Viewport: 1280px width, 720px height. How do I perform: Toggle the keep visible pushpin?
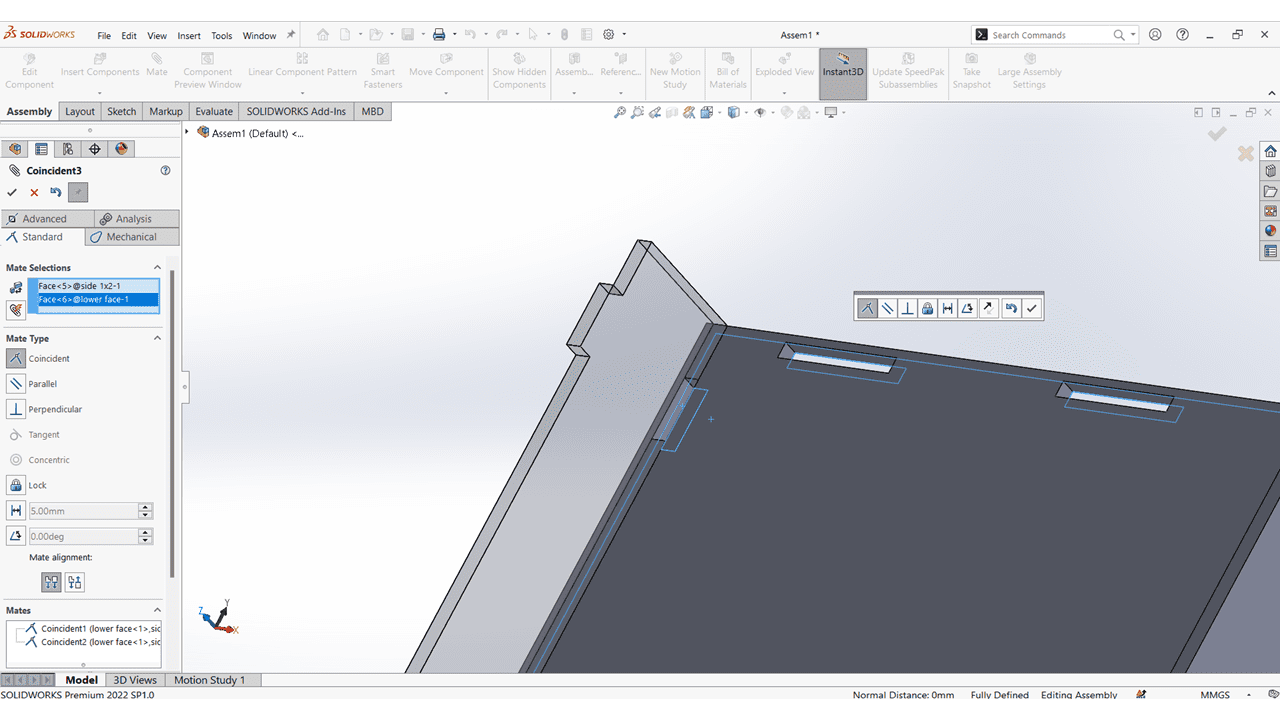click(78, 192)
